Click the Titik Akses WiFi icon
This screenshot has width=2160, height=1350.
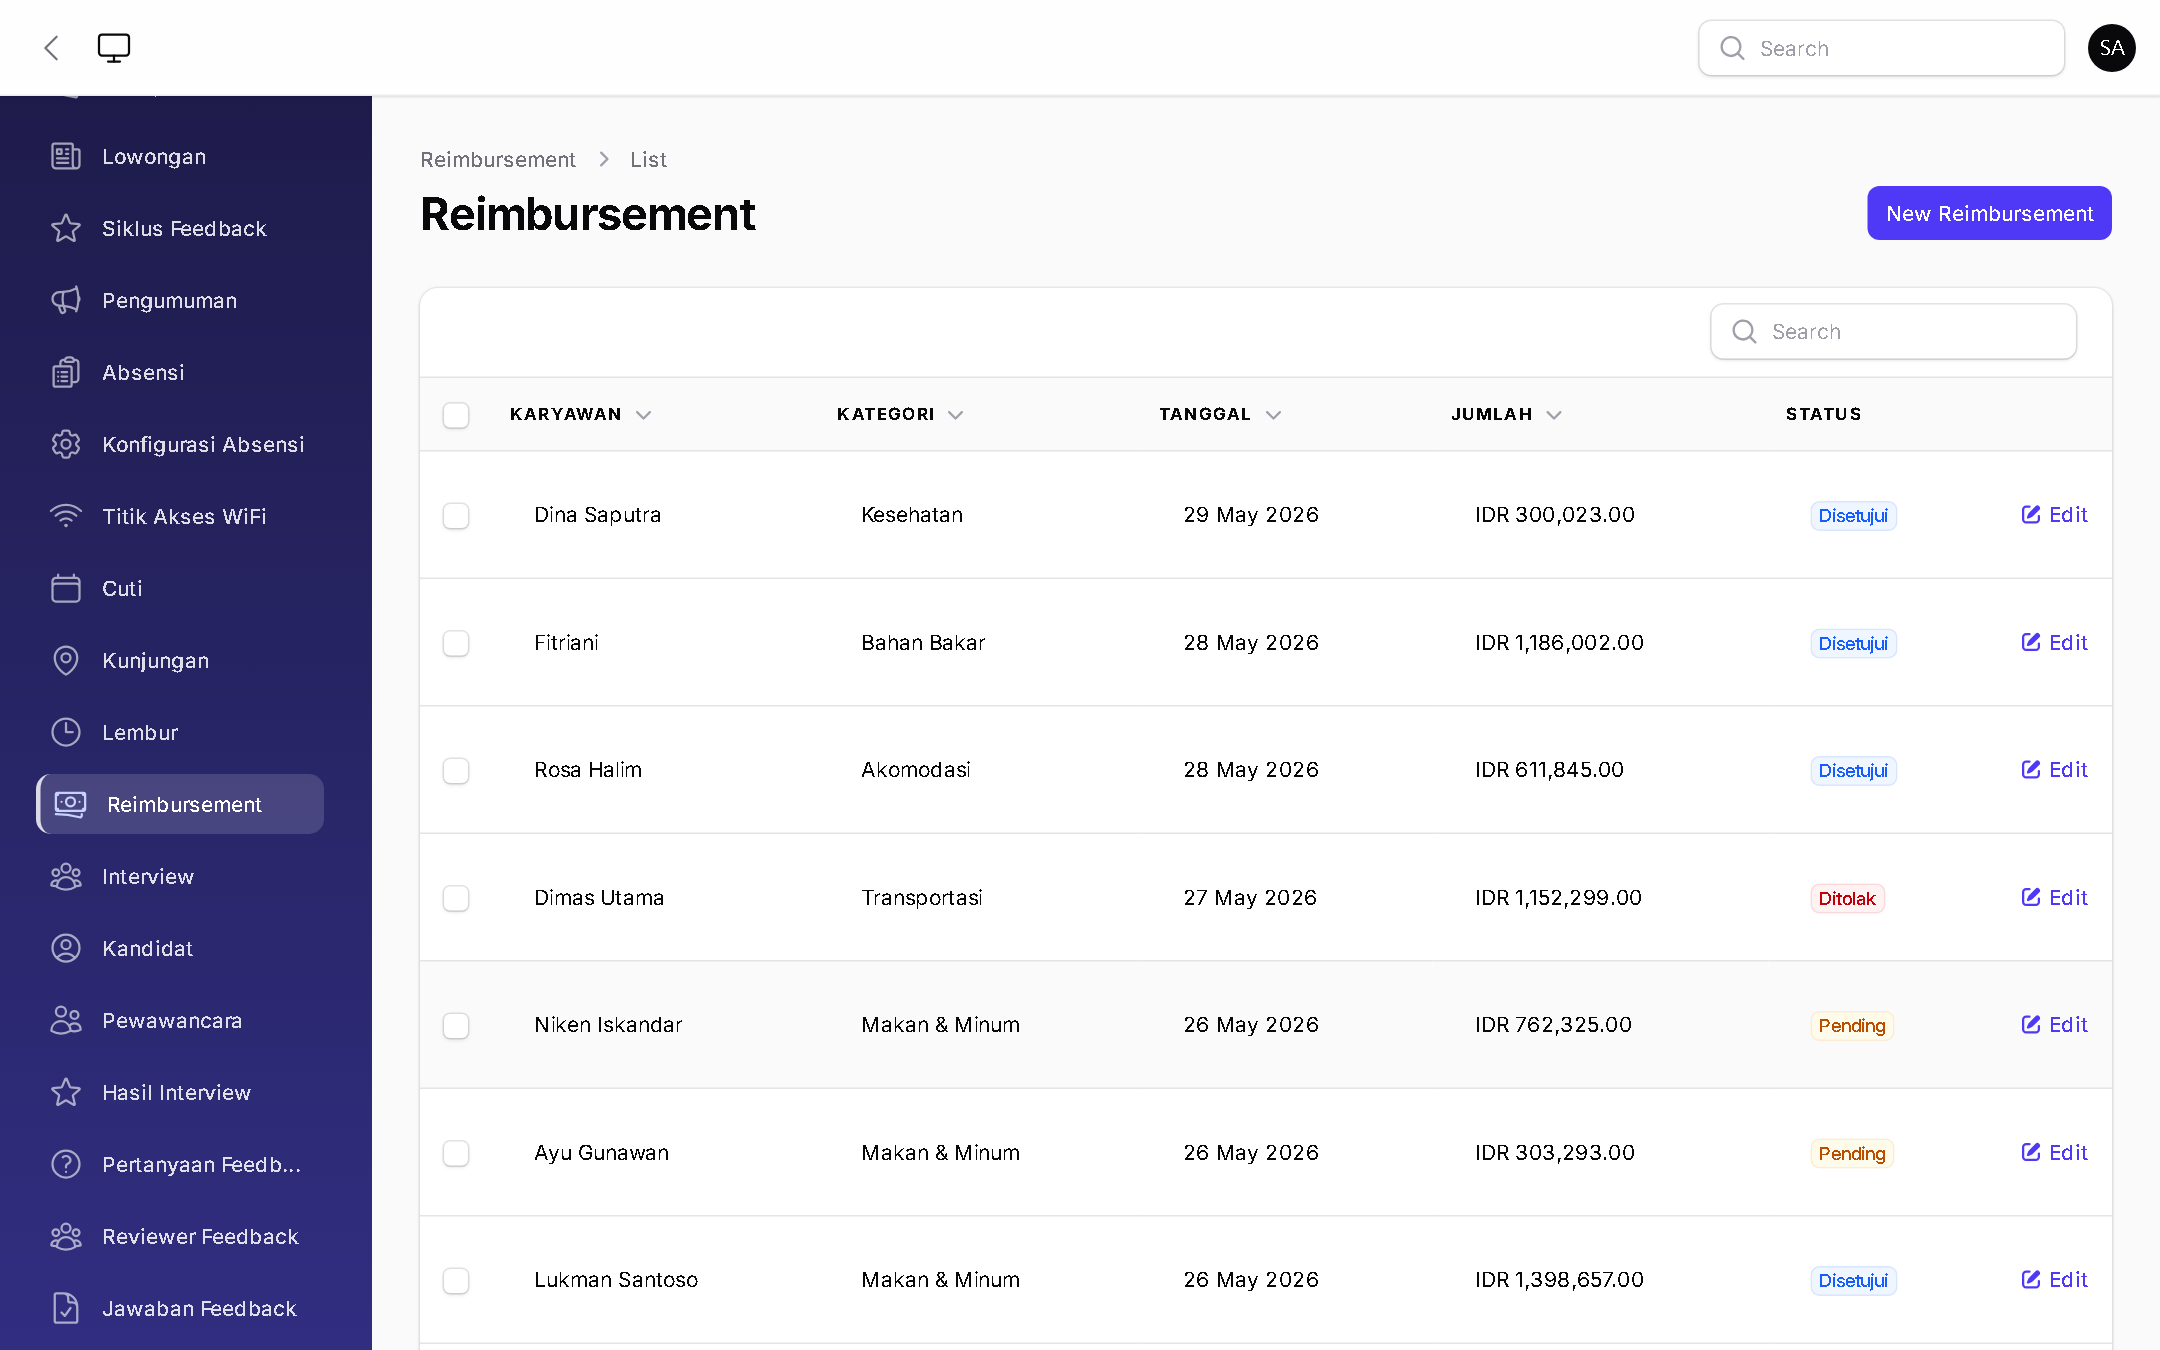point(66,516)
